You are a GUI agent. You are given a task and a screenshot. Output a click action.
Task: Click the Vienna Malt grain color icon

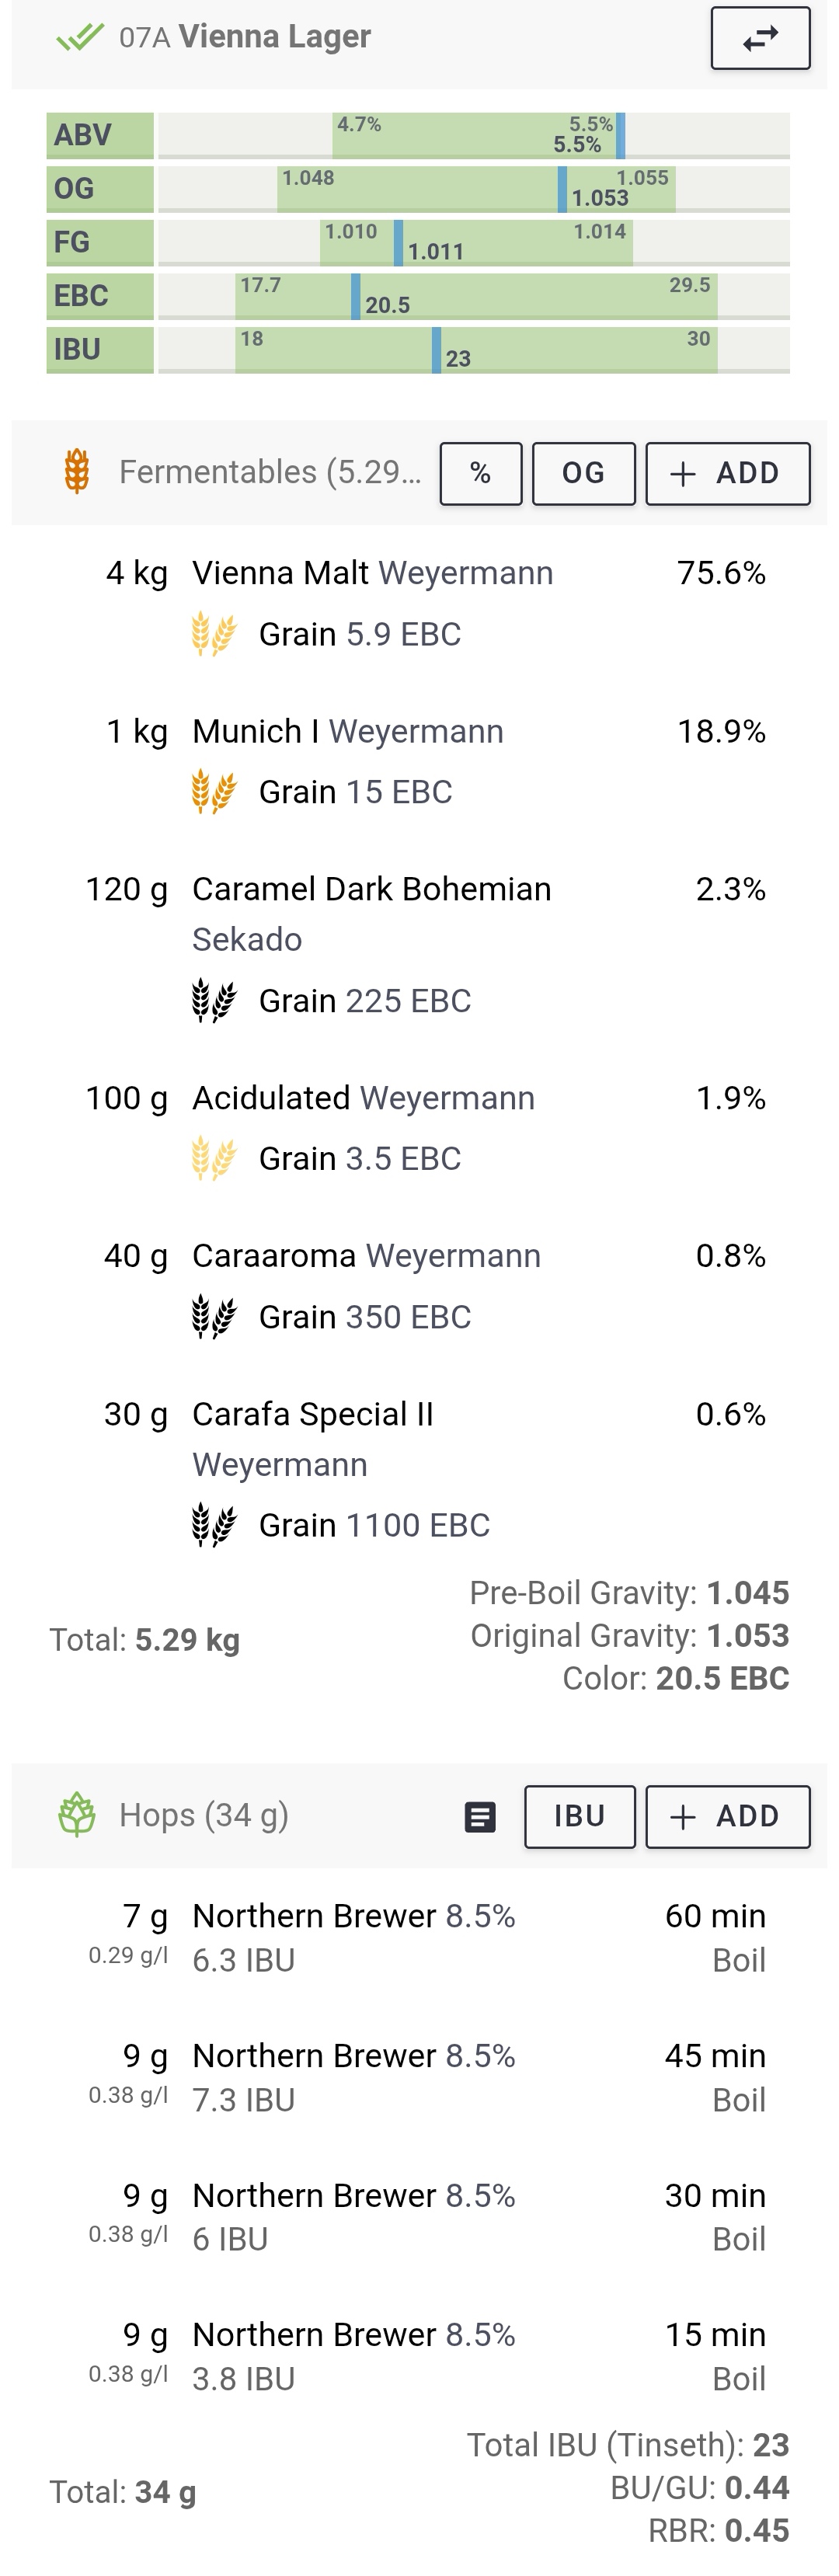[x=214, y=634]
